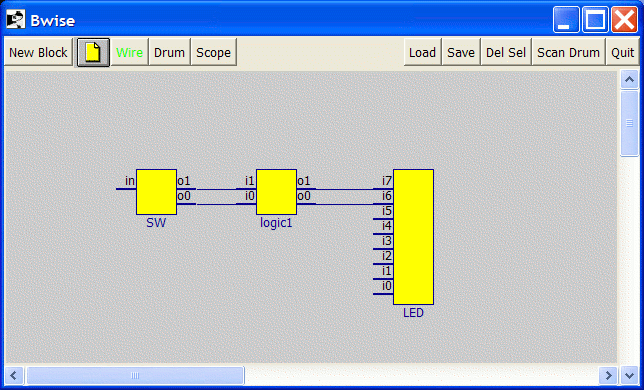Click the horizontal scrollbar thumb

[135, 375]
